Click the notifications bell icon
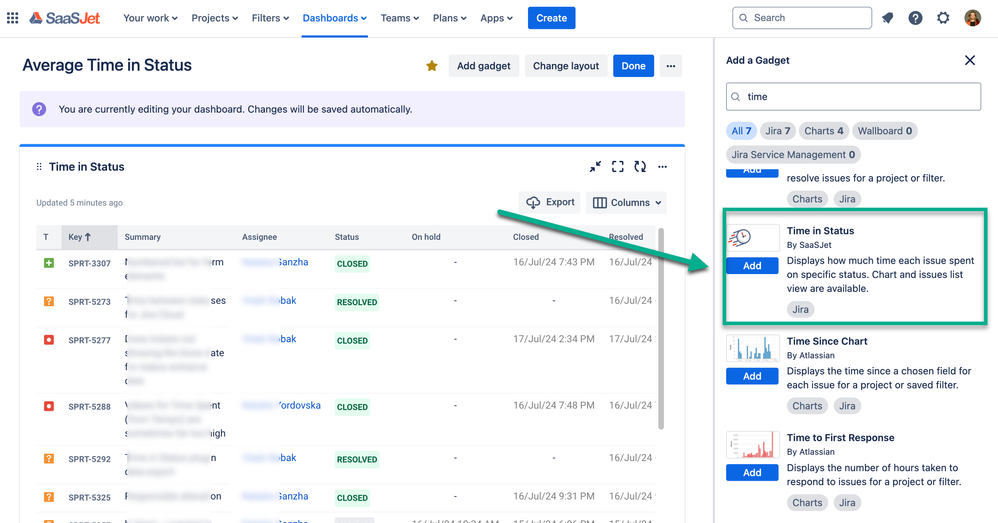 point(887,18)
